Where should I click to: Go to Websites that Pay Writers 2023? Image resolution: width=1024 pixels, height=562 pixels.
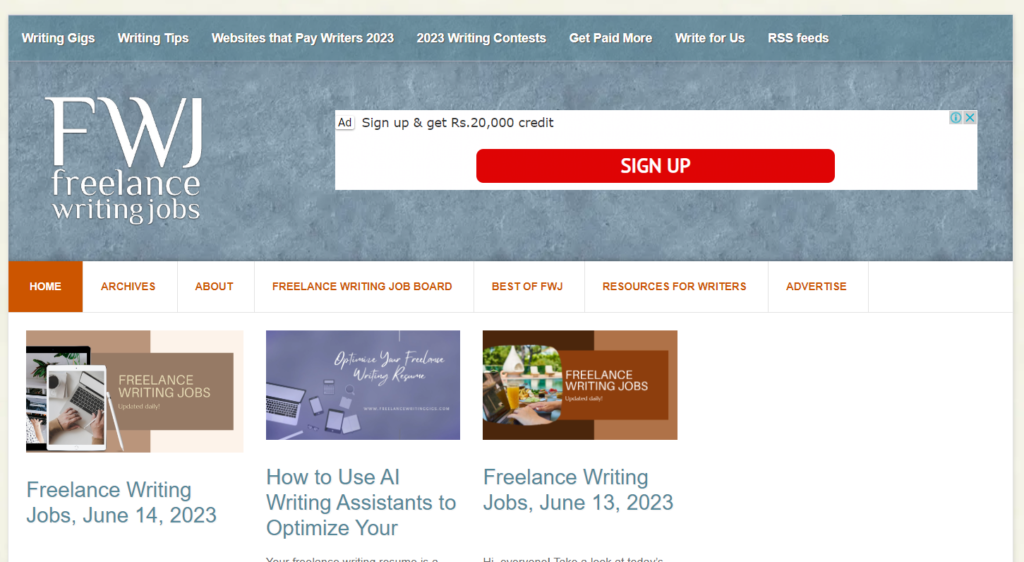[x=302, y=38]
